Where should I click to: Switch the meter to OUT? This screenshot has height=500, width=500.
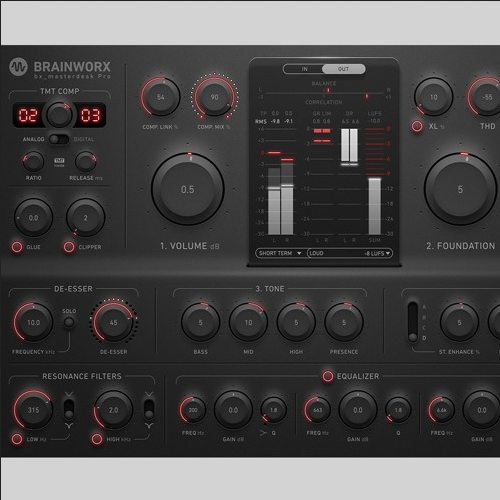coord(343,69)
